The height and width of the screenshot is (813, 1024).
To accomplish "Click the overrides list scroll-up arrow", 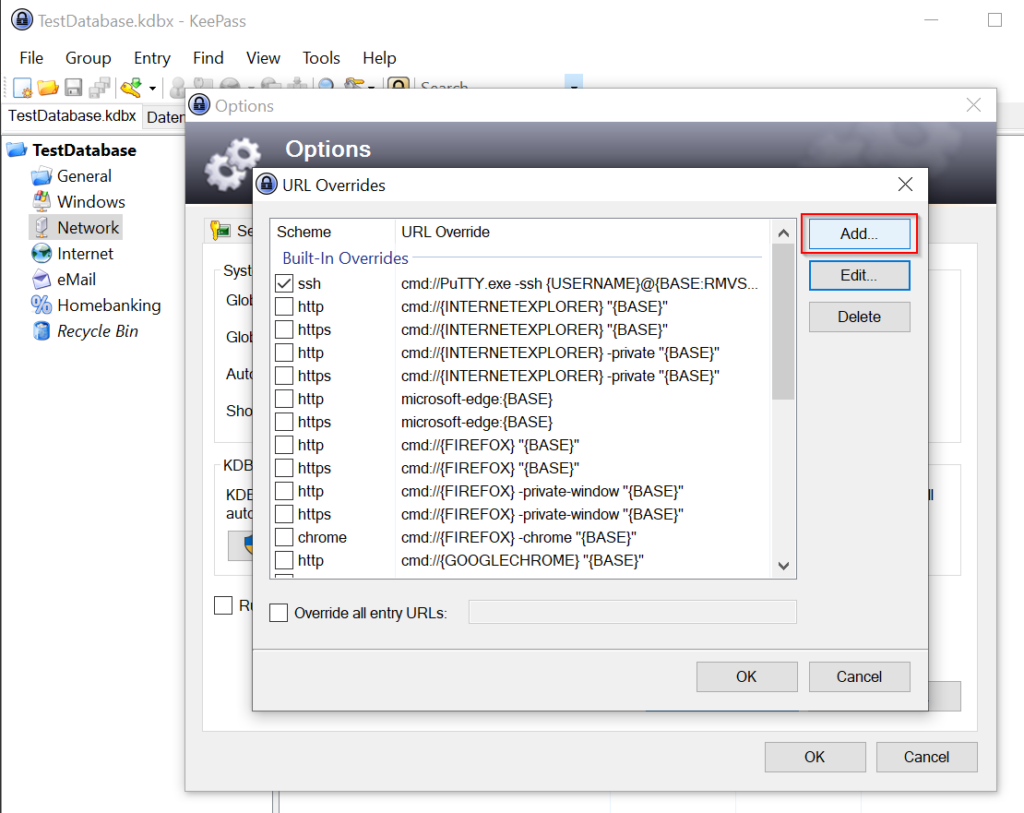I will pos(784,232).
